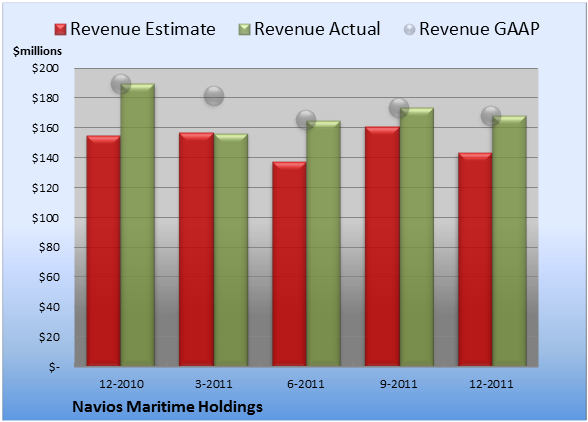Click the red Revenue Estimate legend swatch
Screen dimensions: 588x422
pyautogui.click(x=60, y=30)
